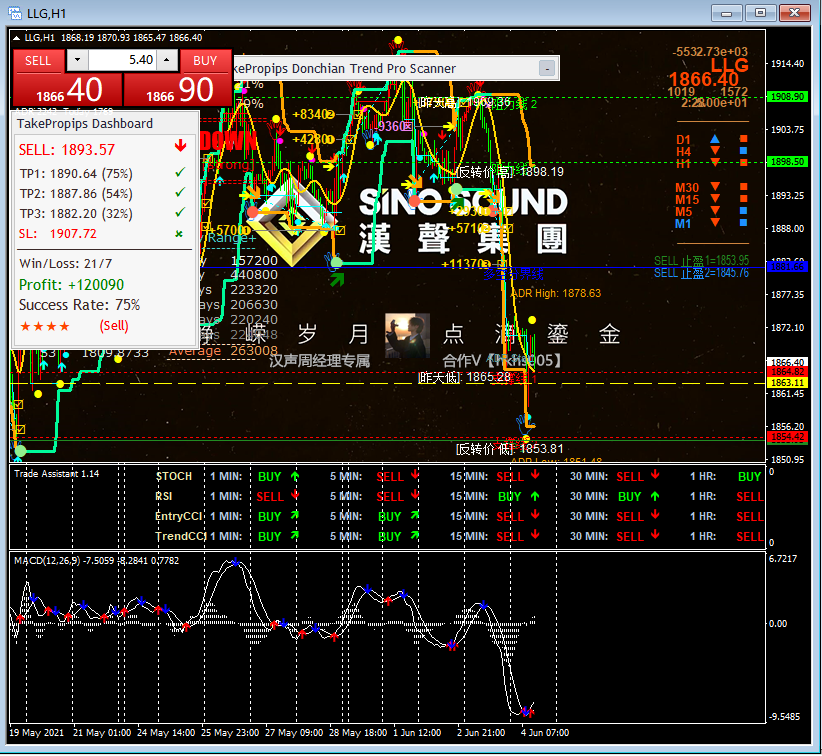This screenshot has height=756, width=822.
Task: Click the four orange star rating
Action: (x=45, y=327)
